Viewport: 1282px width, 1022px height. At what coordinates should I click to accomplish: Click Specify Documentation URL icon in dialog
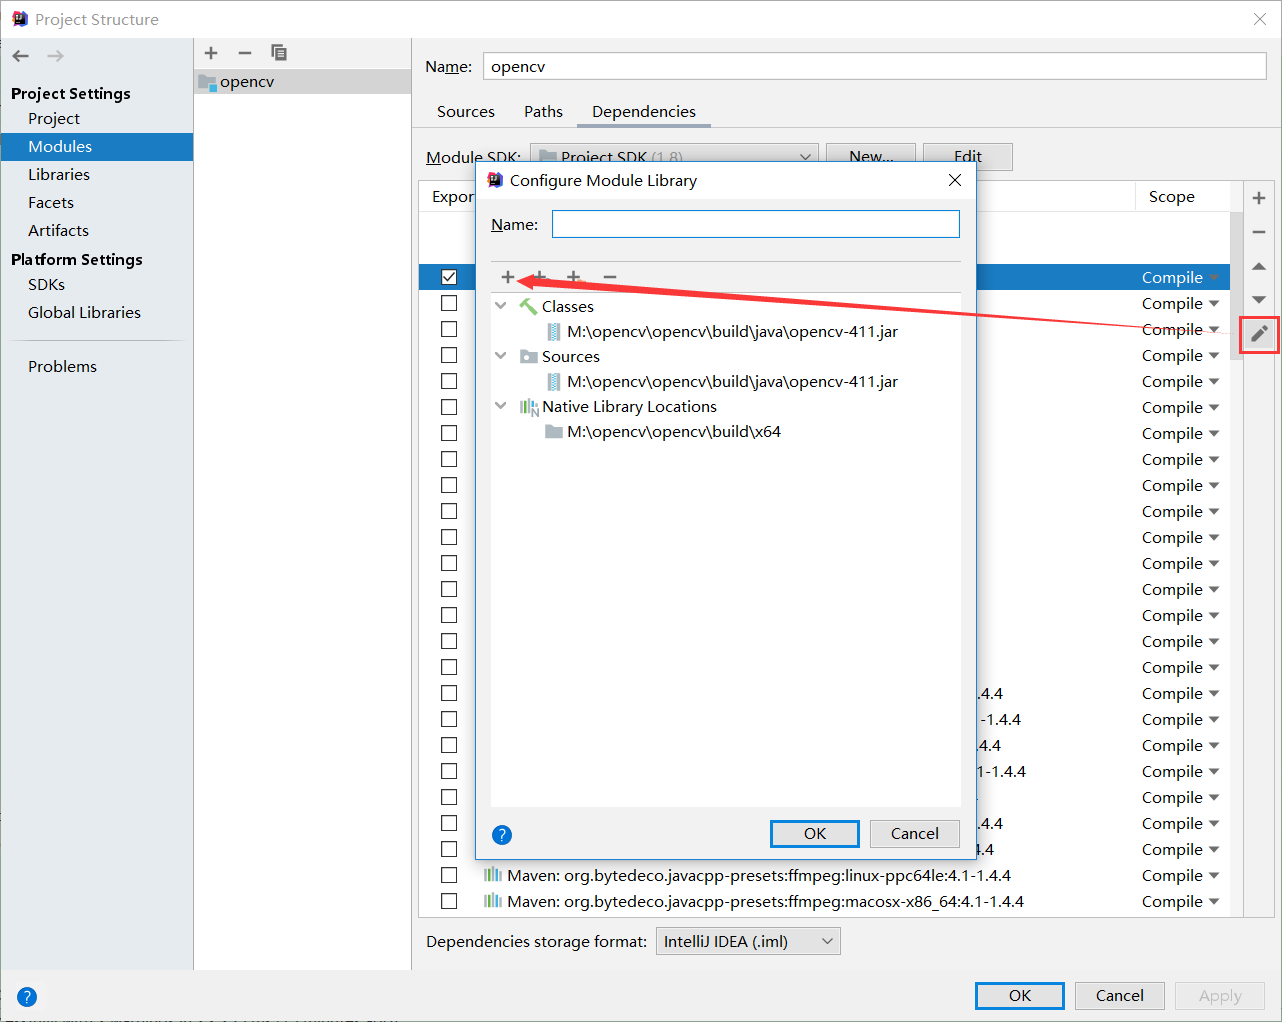coord(540,277)
